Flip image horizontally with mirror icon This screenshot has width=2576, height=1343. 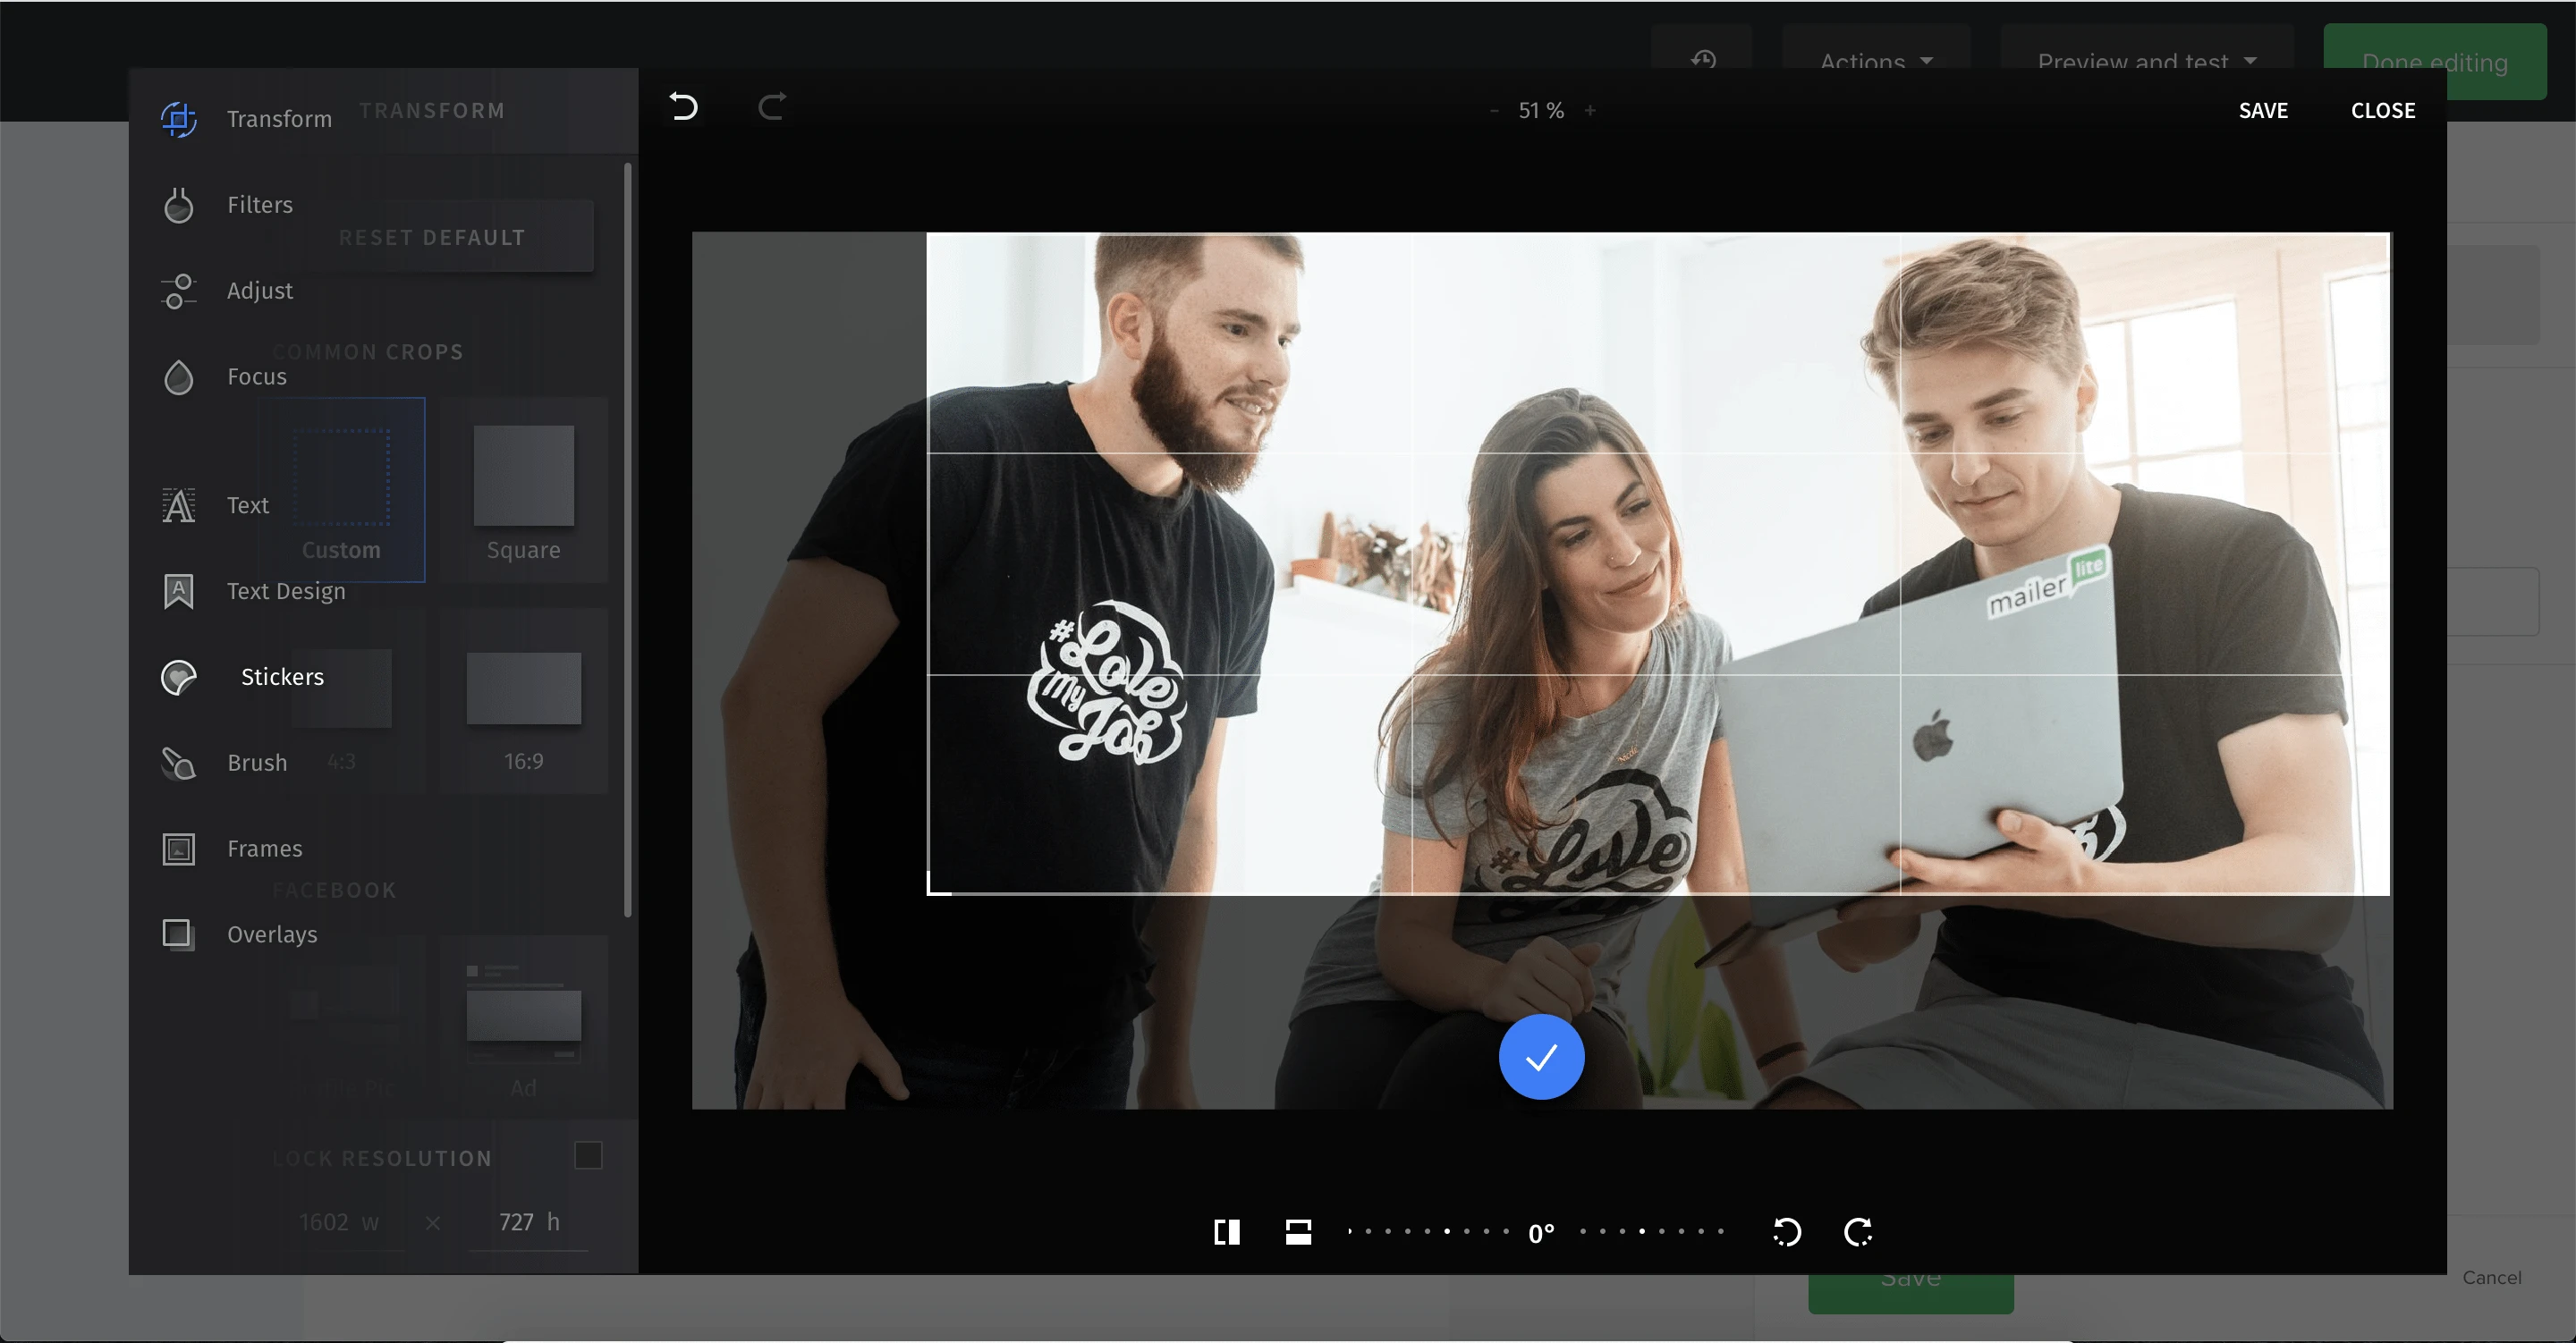point(1227,1232)
